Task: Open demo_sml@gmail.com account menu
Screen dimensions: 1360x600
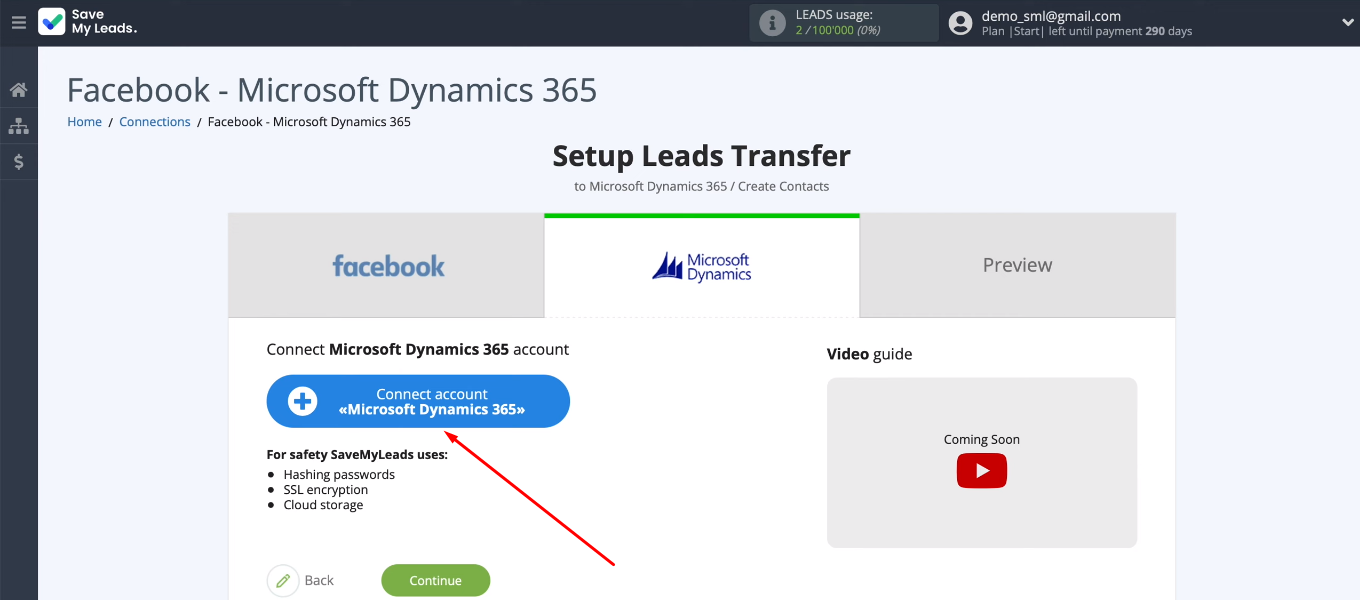Action: (1050, 16)
